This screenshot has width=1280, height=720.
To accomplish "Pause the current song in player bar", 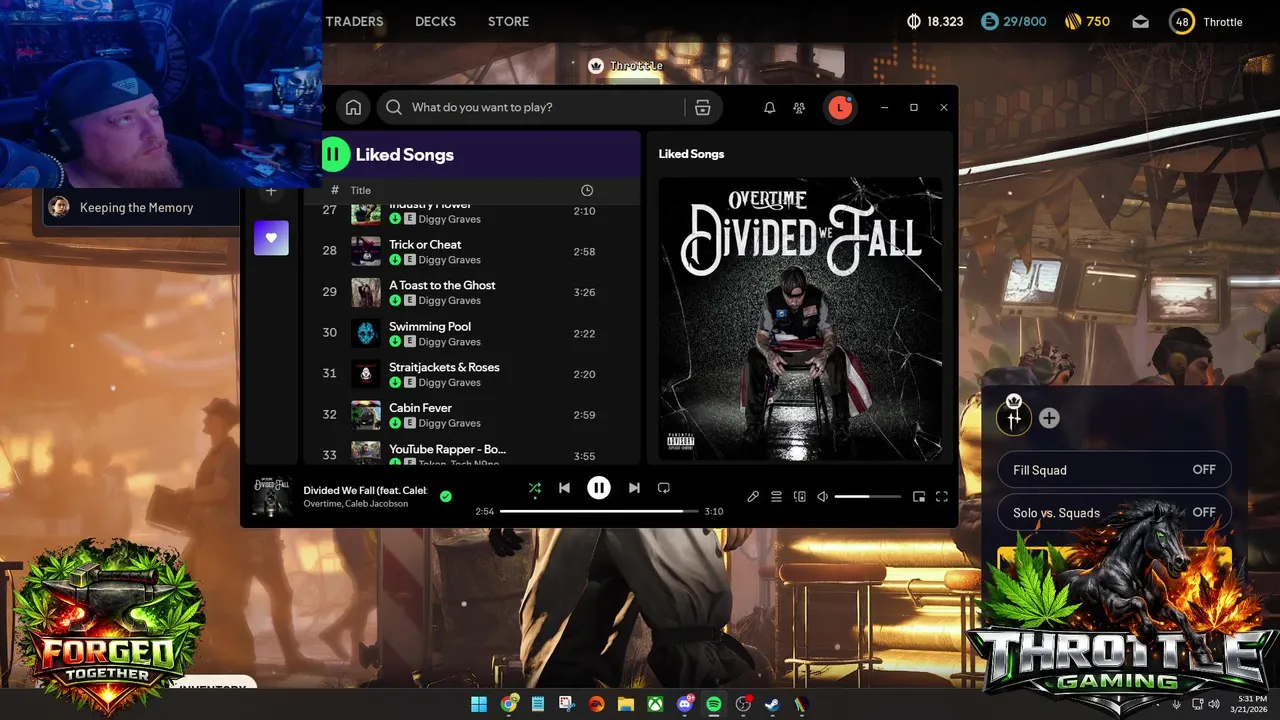I will point(598,488).
